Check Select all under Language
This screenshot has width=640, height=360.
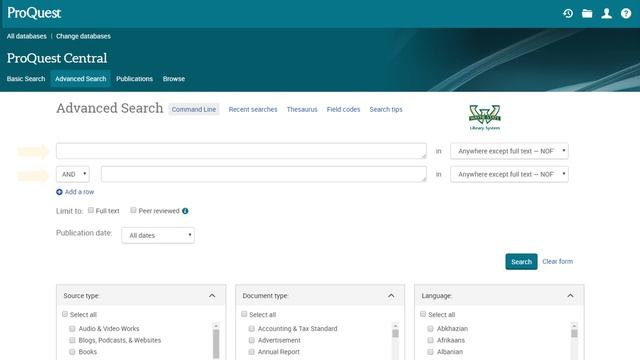423,314
